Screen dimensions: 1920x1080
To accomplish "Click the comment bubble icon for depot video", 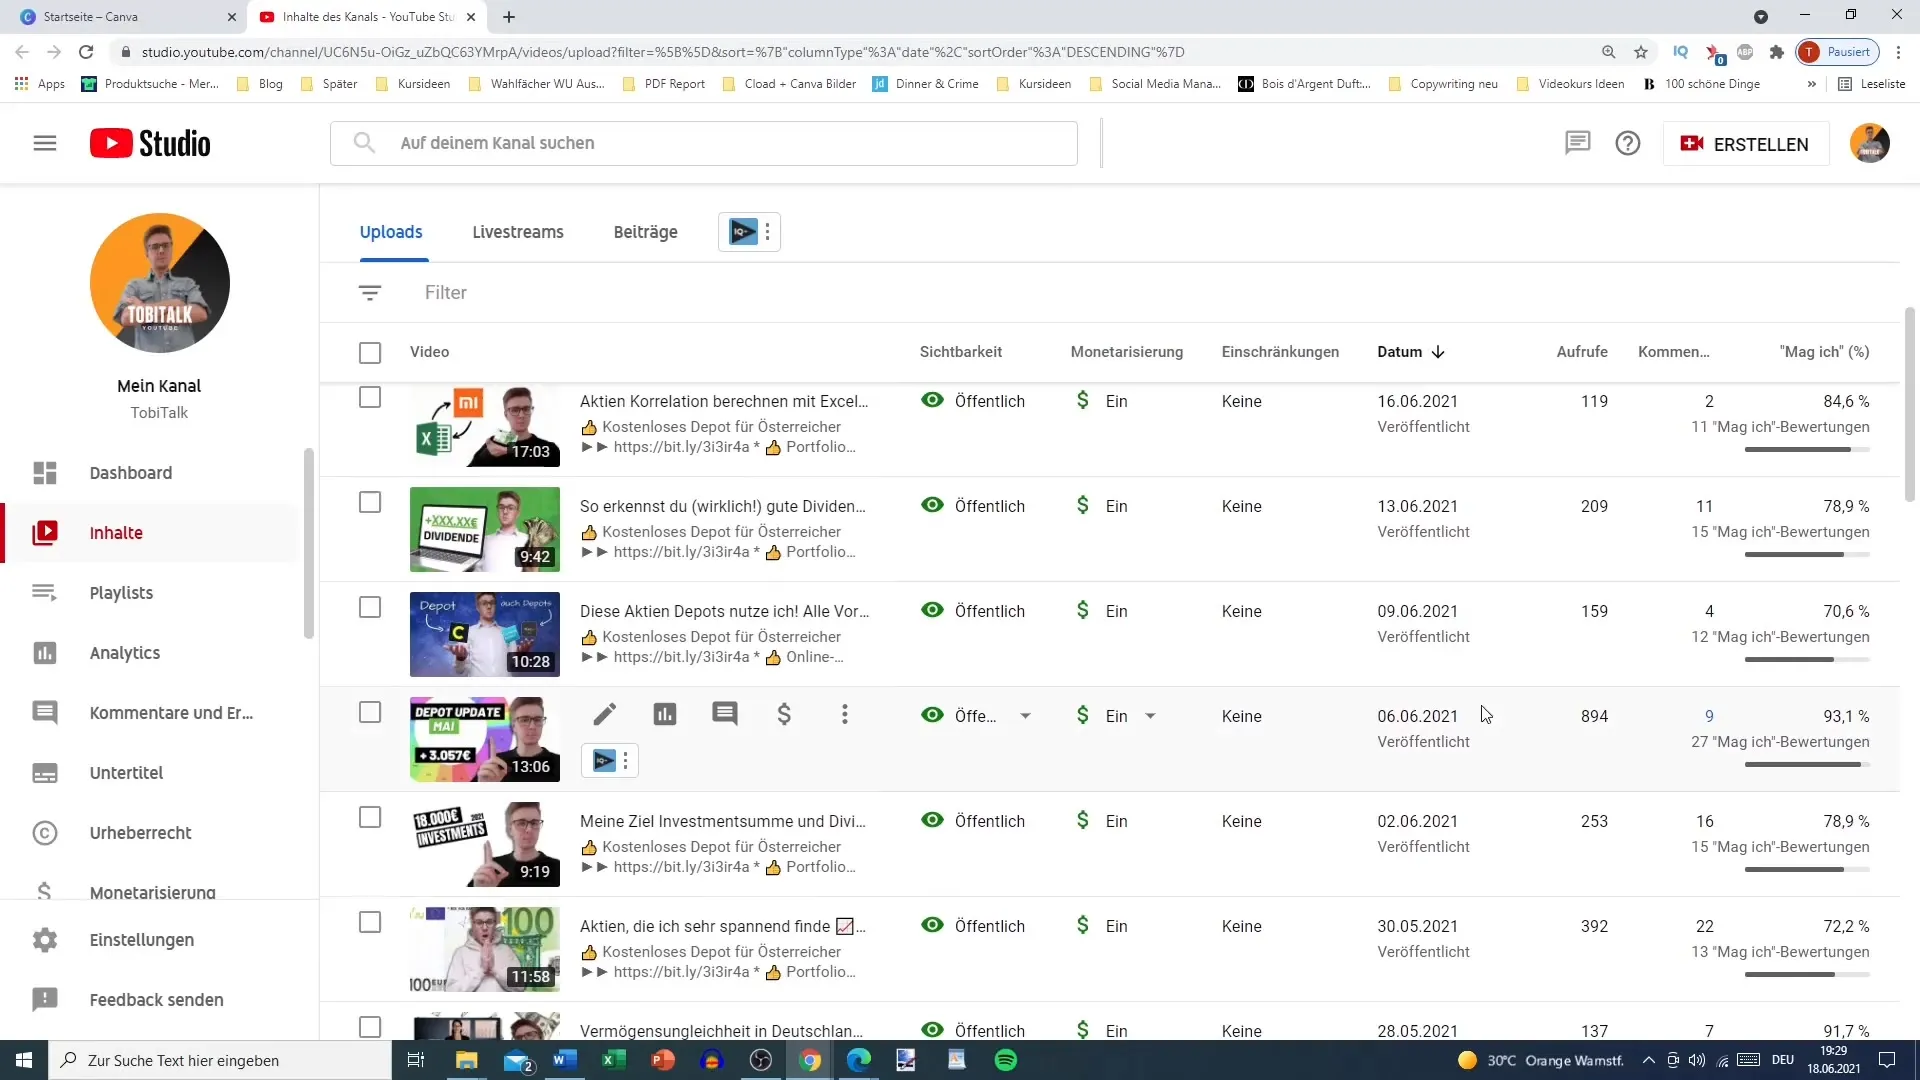I will tap(724, 715).
